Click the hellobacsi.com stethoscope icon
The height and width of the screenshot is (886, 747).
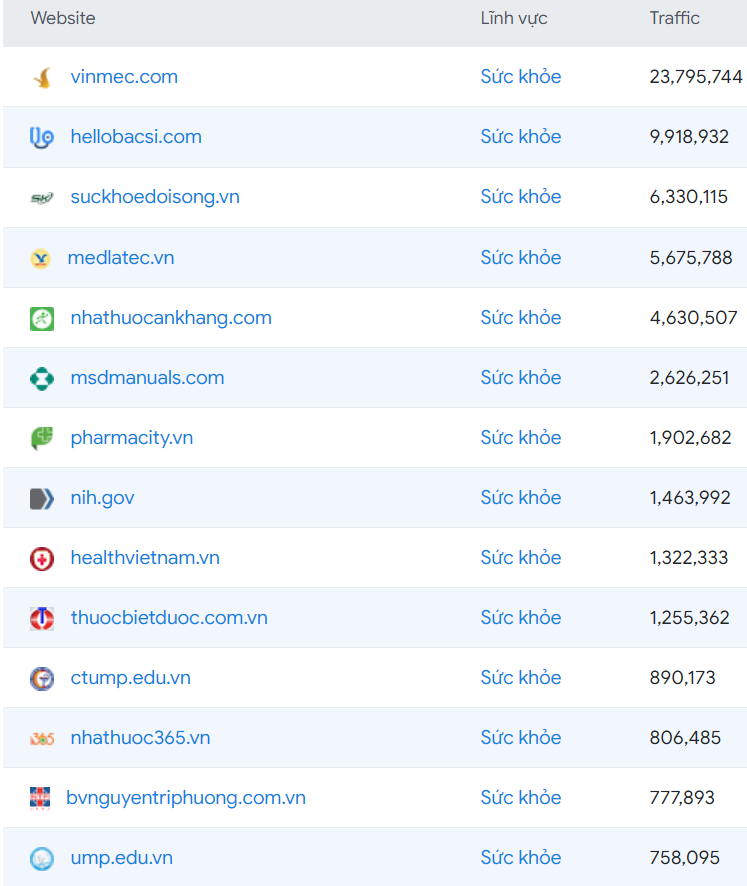click(x=42, y=137)
